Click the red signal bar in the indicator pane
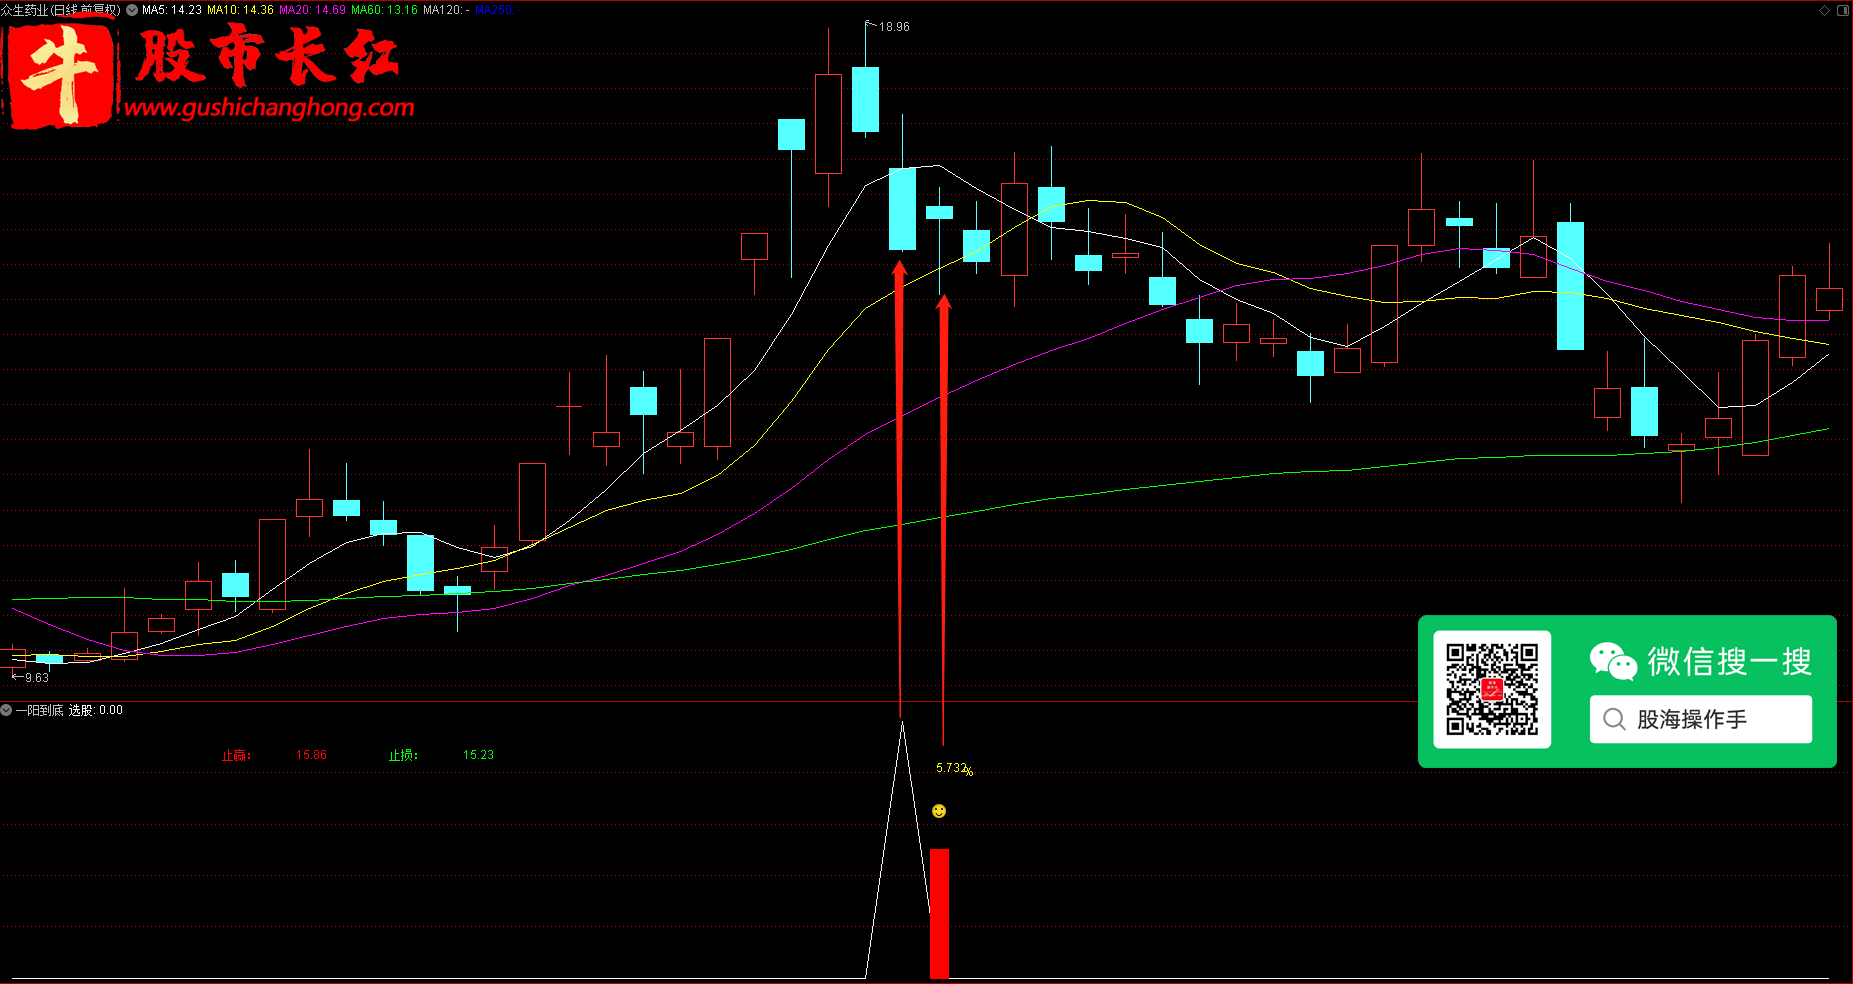Viewport: 1853px width, 984px height. 939,913
